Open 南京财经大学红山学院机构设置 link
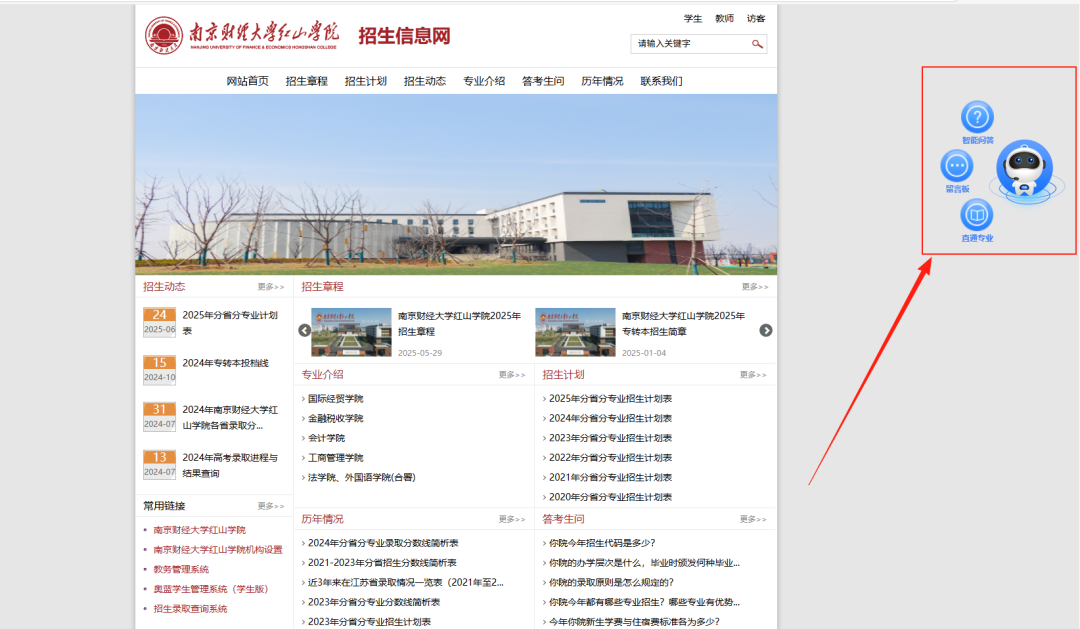Viewport: 1080px width, 629px height. pyautogui.click(x=218, y=550)
